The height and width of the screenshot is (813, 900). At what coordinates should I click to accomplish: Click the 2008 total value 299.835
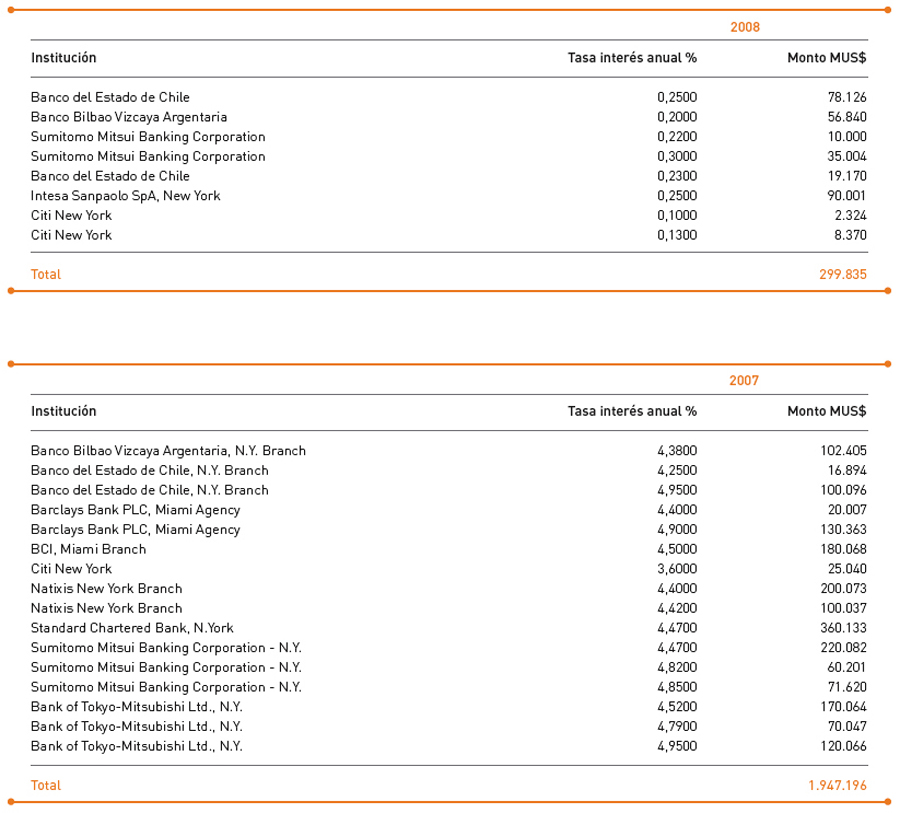[x=843, y=274]
